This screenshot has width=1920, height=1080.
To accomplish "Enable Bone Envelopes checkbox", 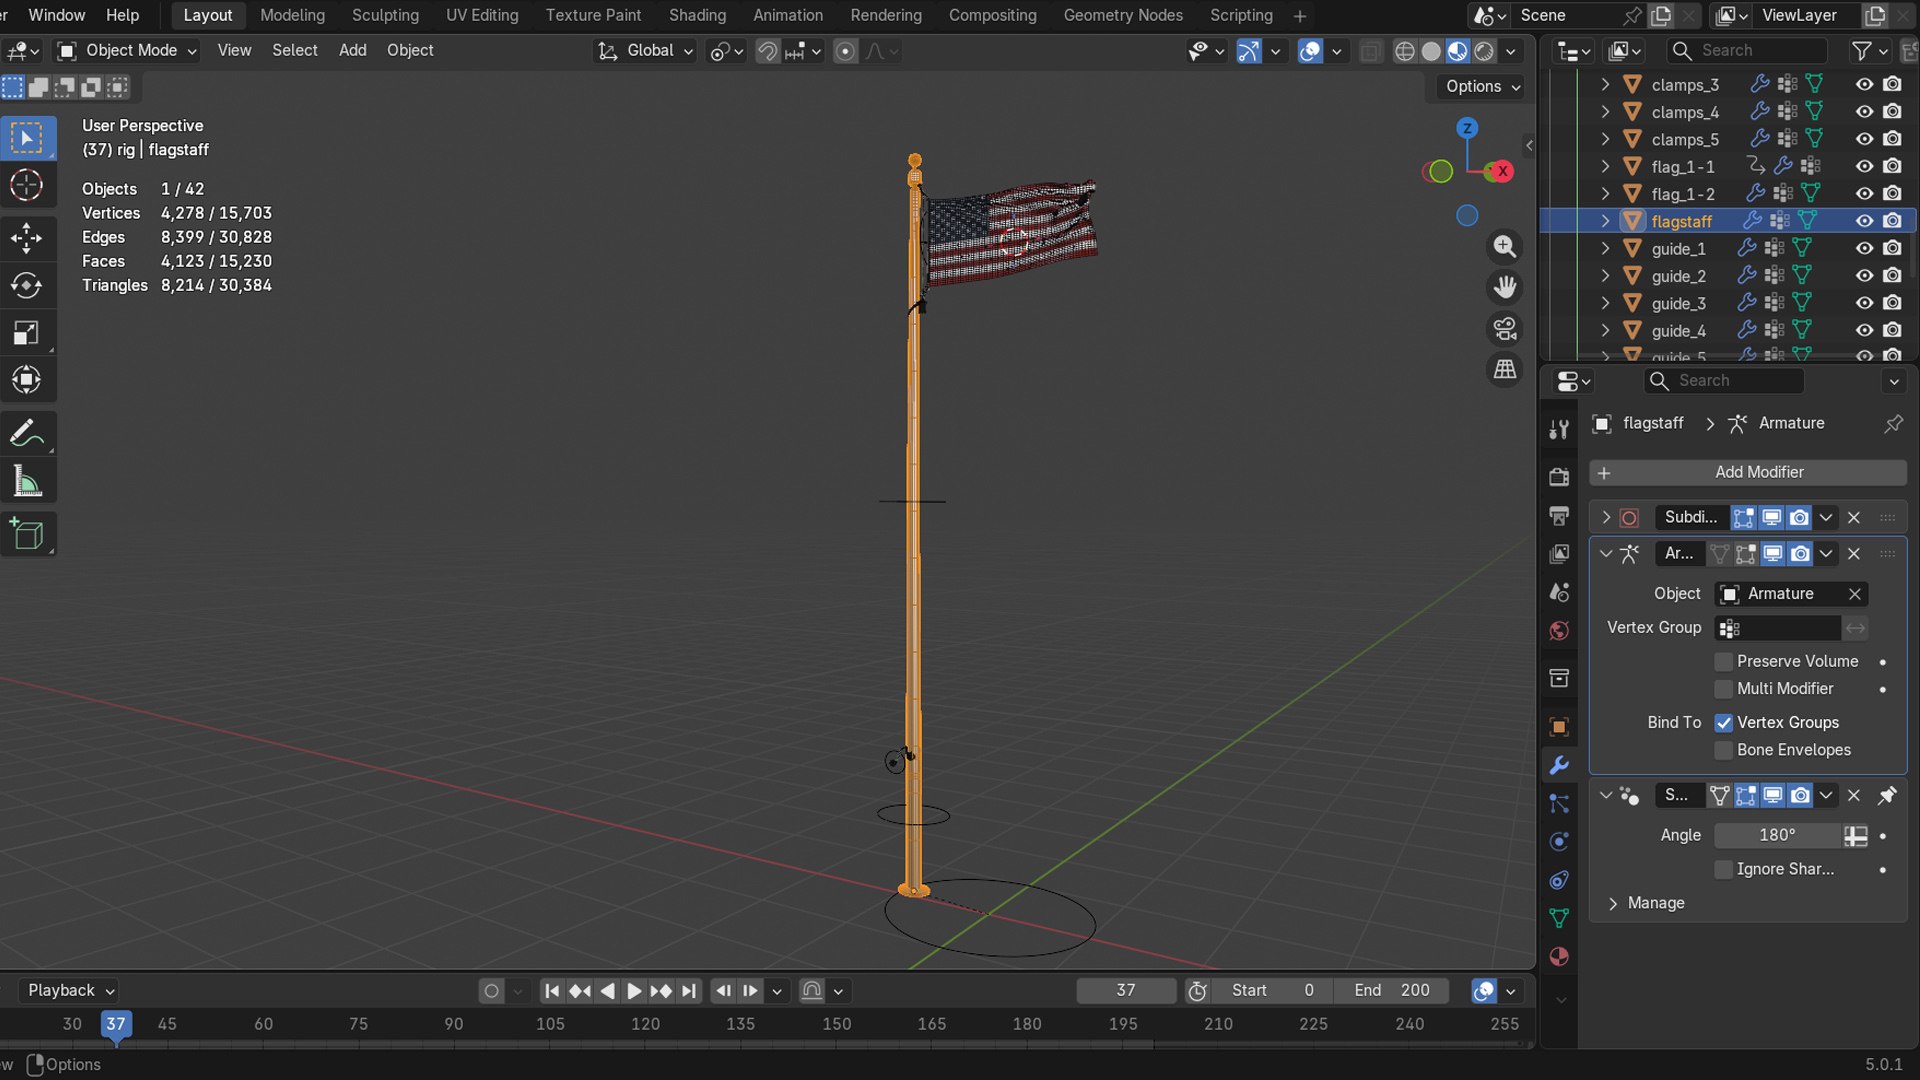I will coord(1723,750).
